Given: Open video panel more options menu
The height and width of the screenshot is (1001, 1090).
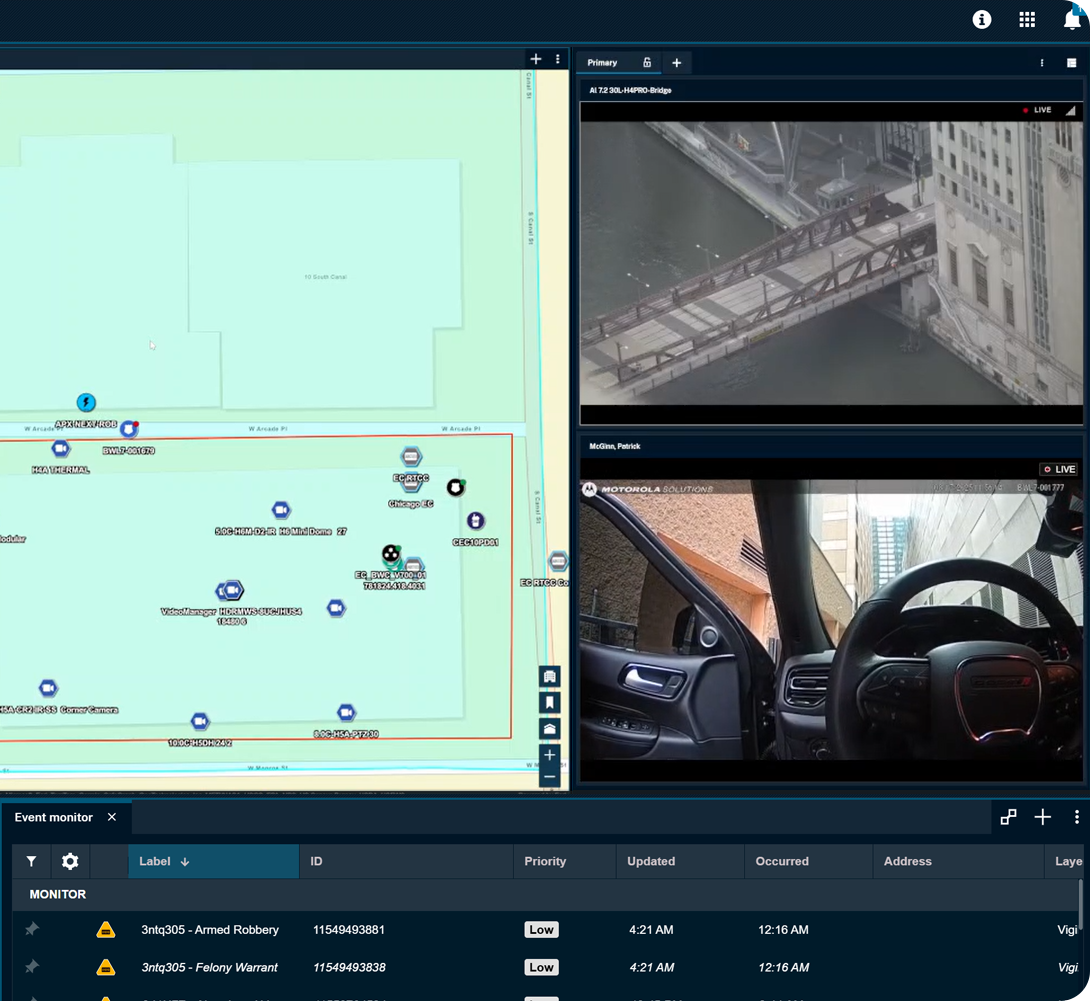Looking at the screenshot, I should tap(1042, 63).
